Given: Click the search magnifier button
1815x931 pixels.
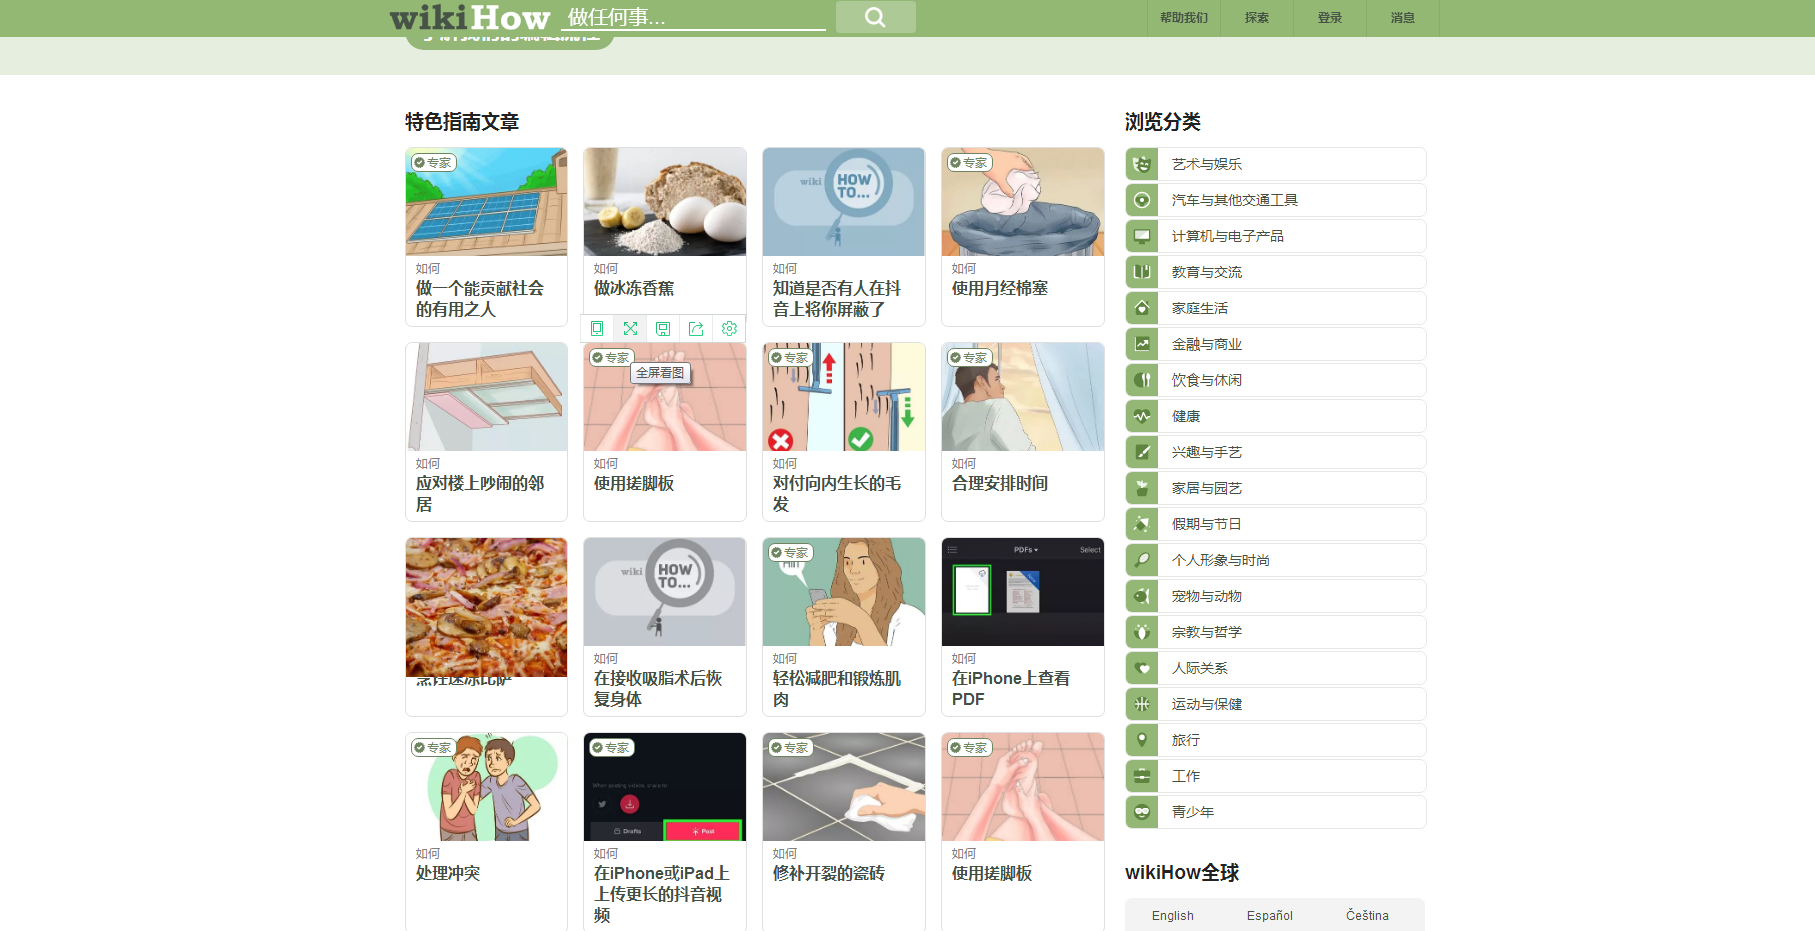Looking at the screenshot, I should [874, 17].
